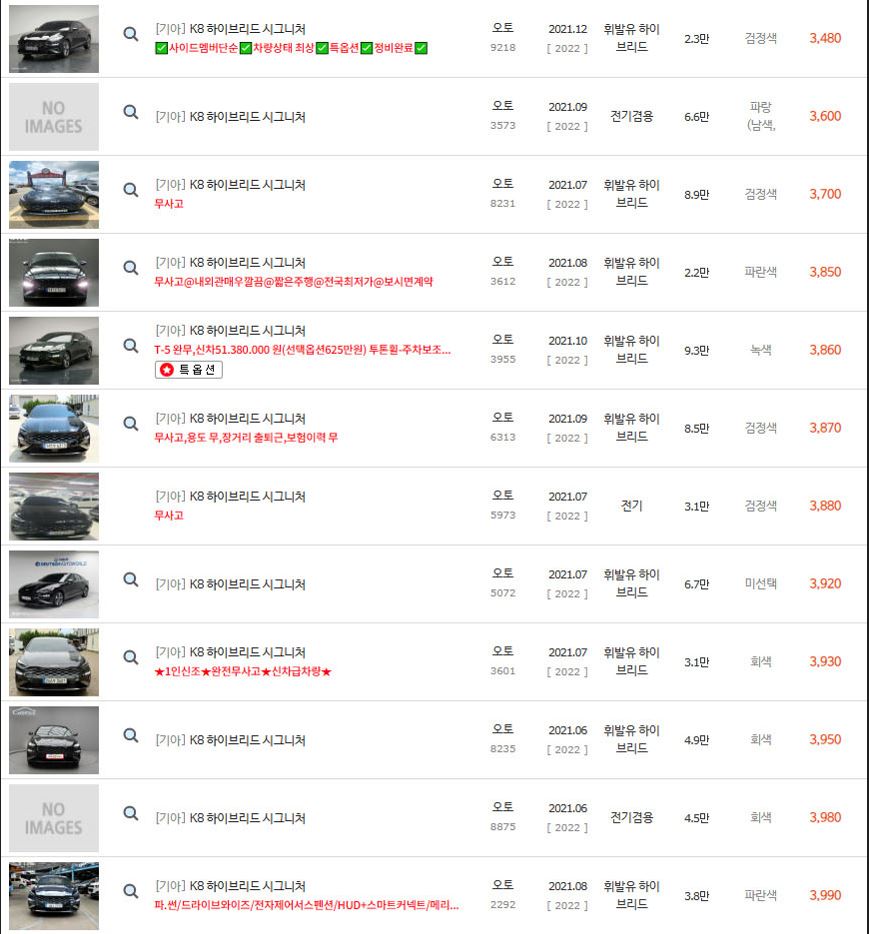Click the mileage value 9.3만
The width and height of the screenshot is (869, 934).
(x=696, y=350)
